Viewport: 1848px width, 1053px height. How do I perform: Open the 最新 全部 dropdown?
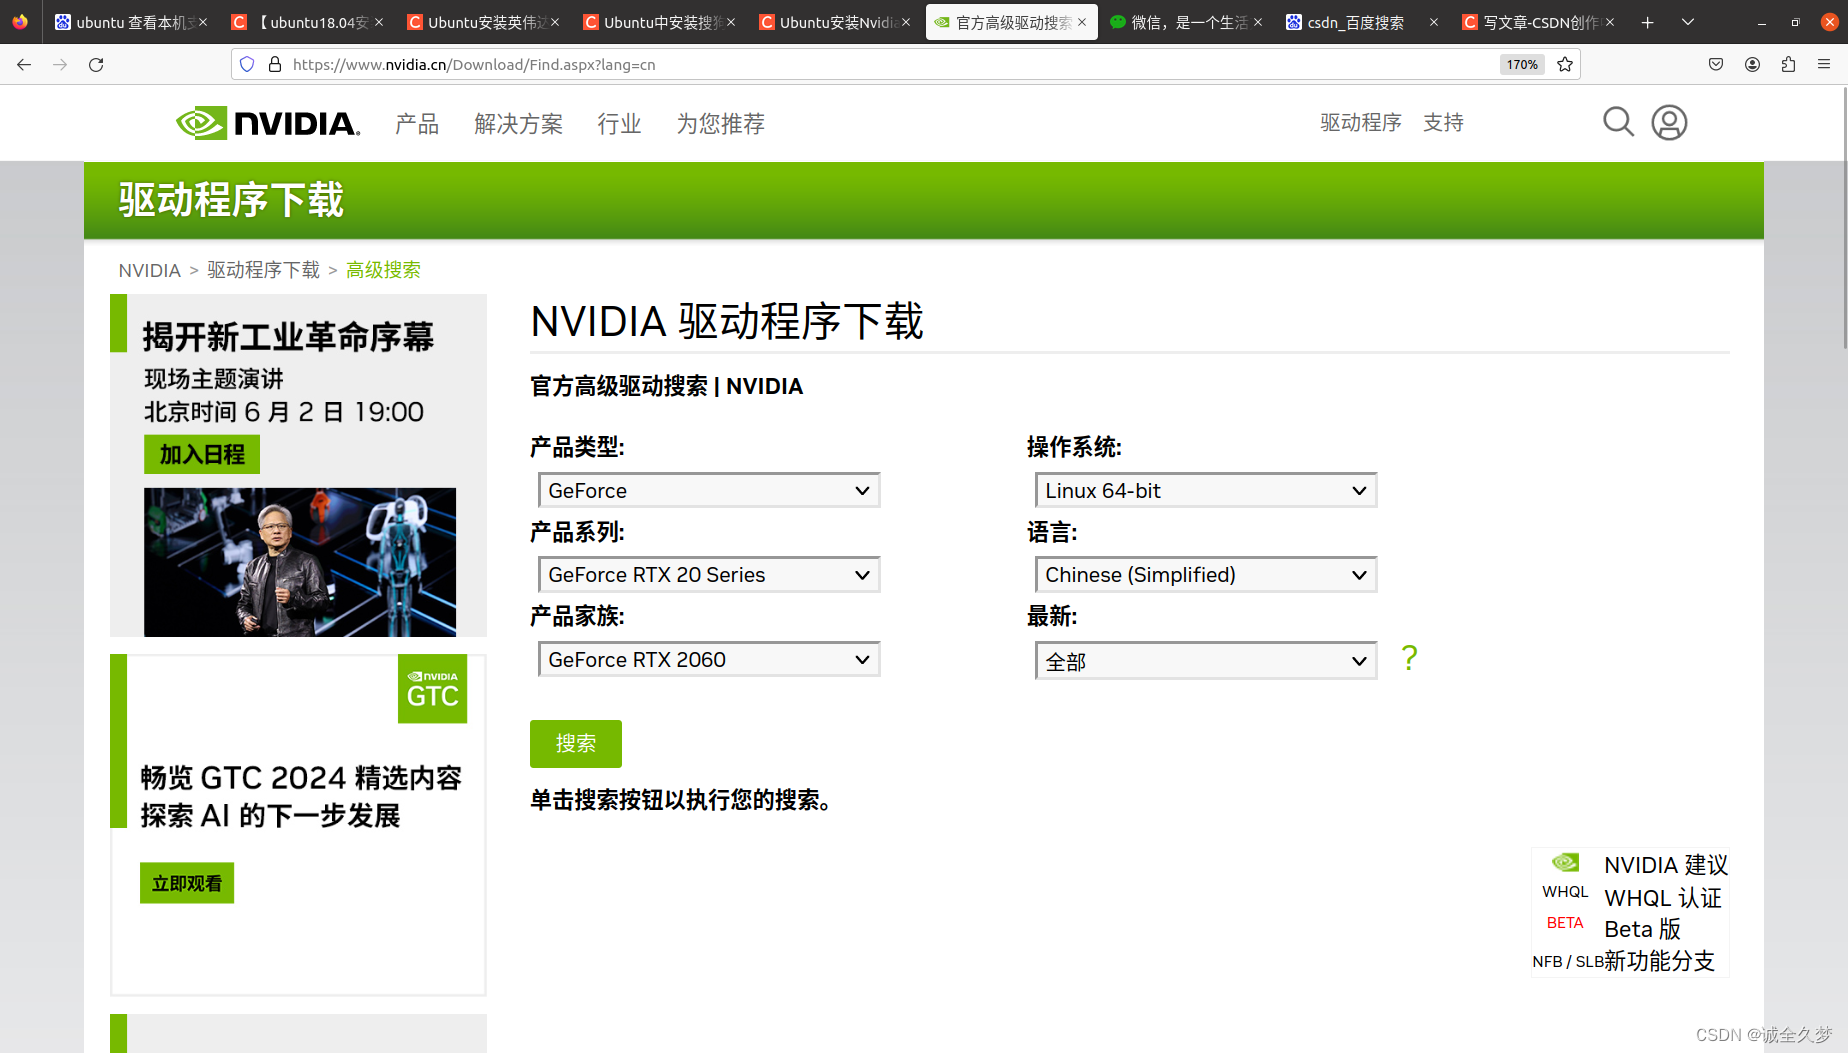(x=1206, y=661)
